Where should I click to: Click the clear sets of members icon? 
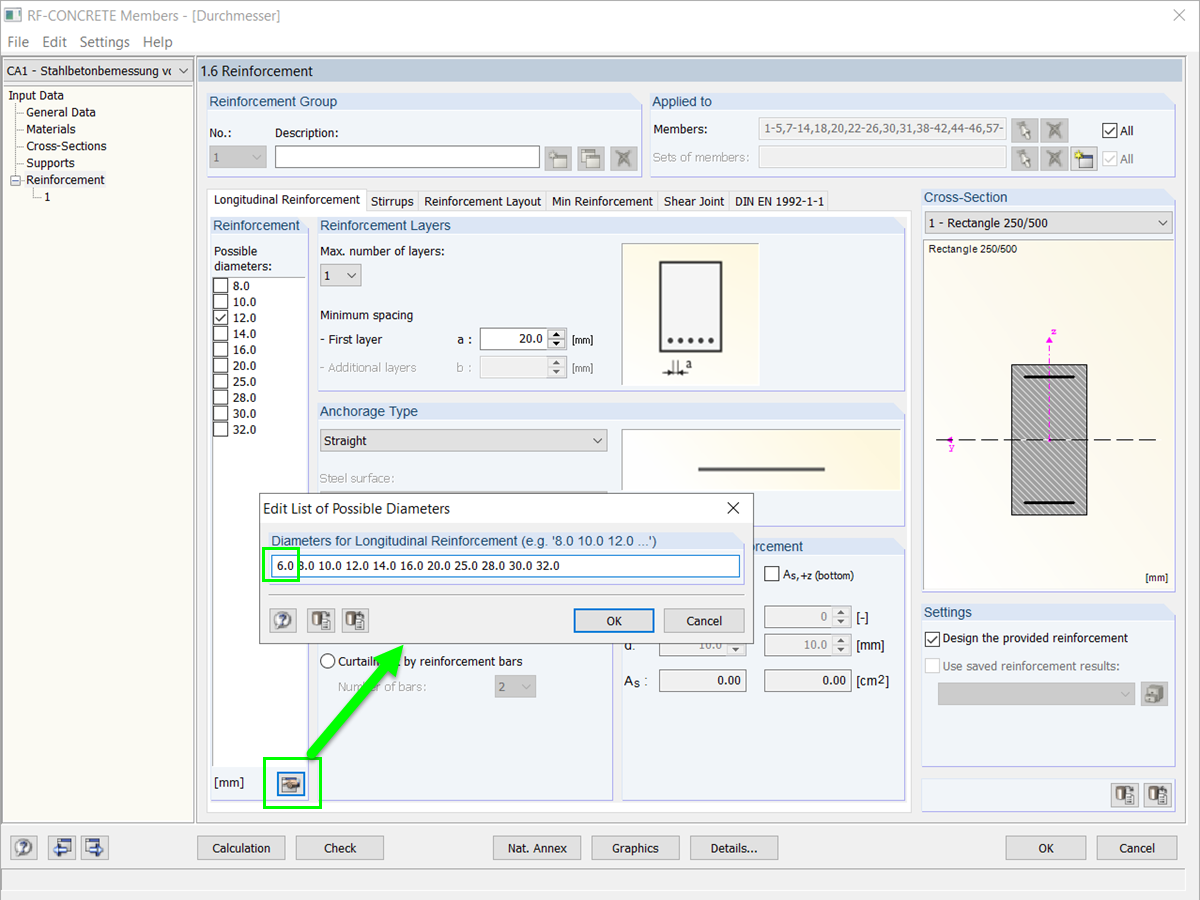coord(1054,158)
